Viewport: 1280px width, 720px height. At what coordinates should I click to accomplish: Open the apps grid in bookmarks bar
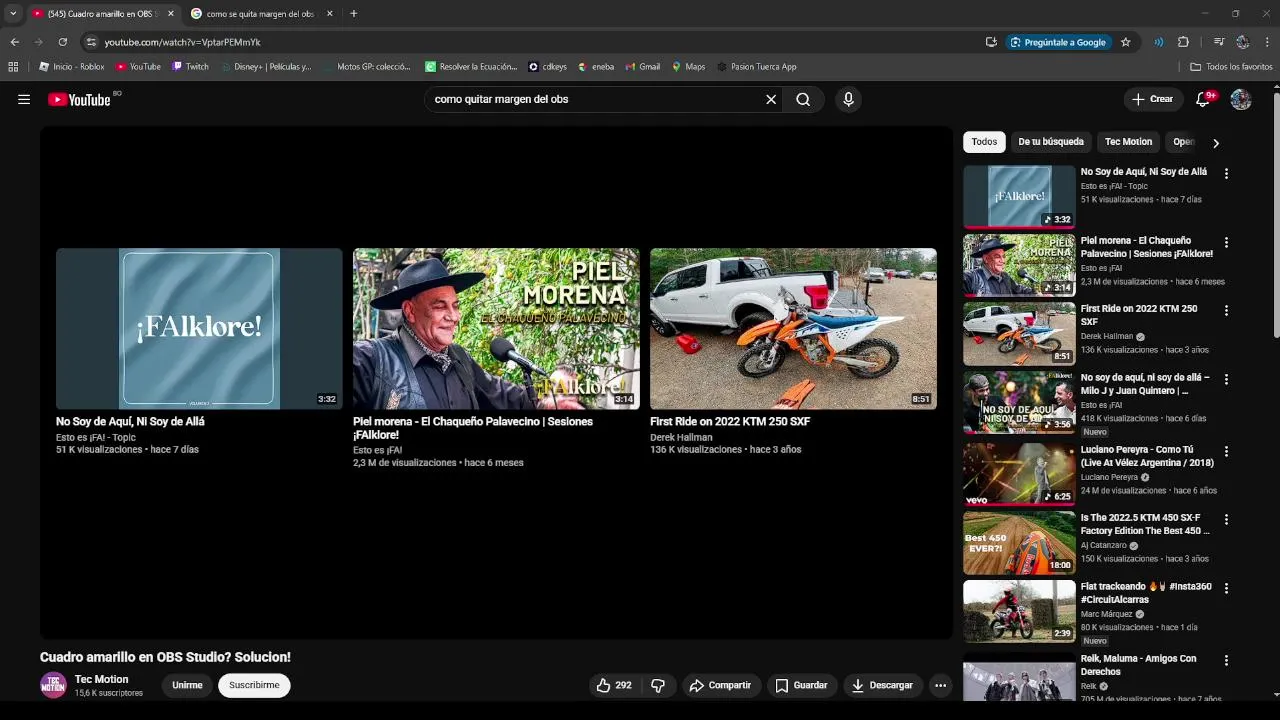[13, 67]
